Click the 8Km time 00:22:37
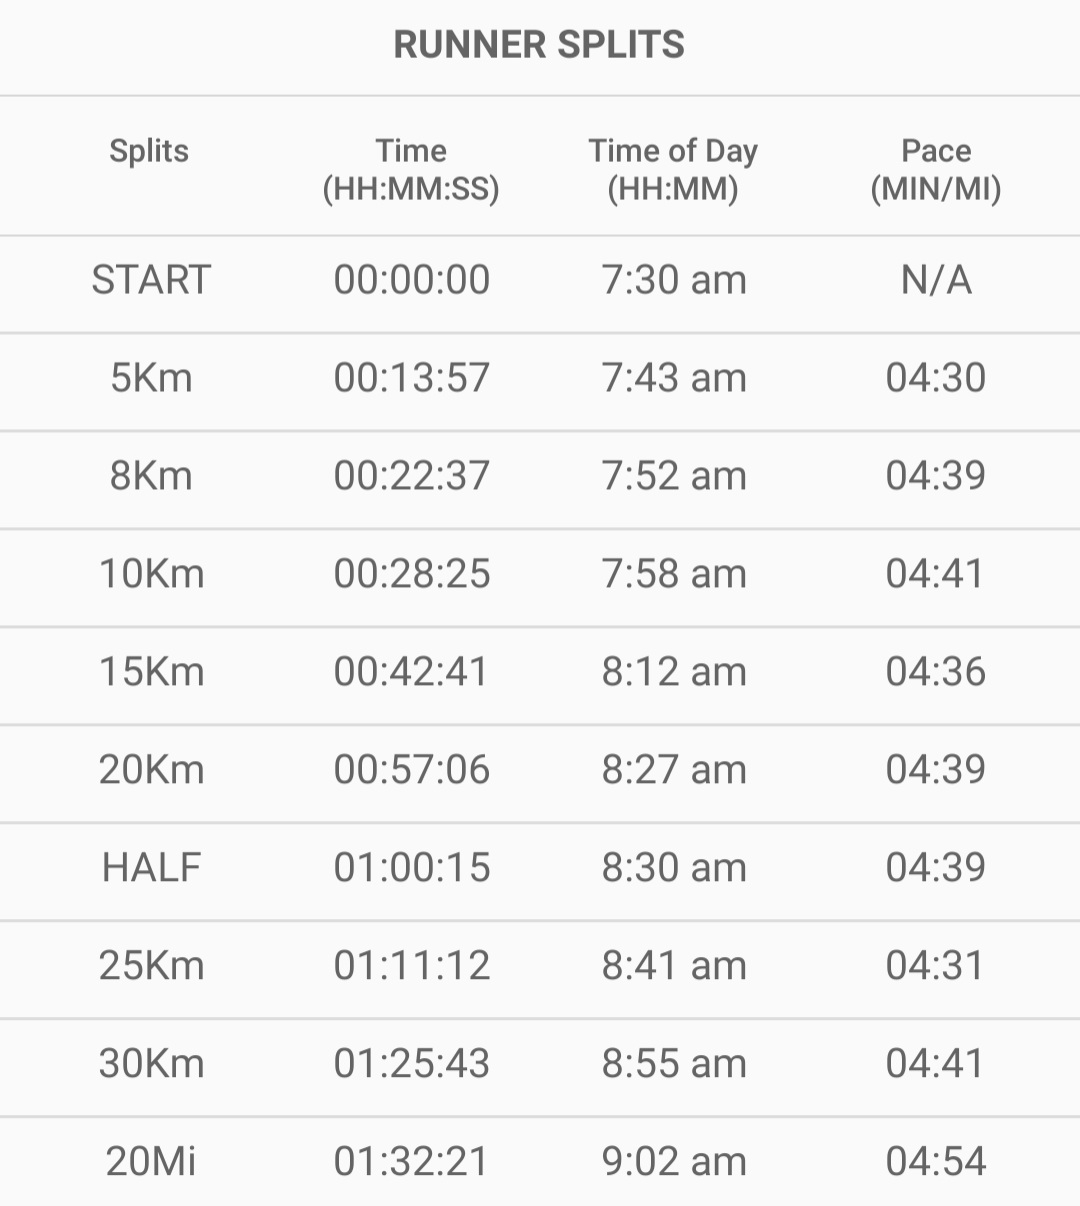 [x=412, y=476]
